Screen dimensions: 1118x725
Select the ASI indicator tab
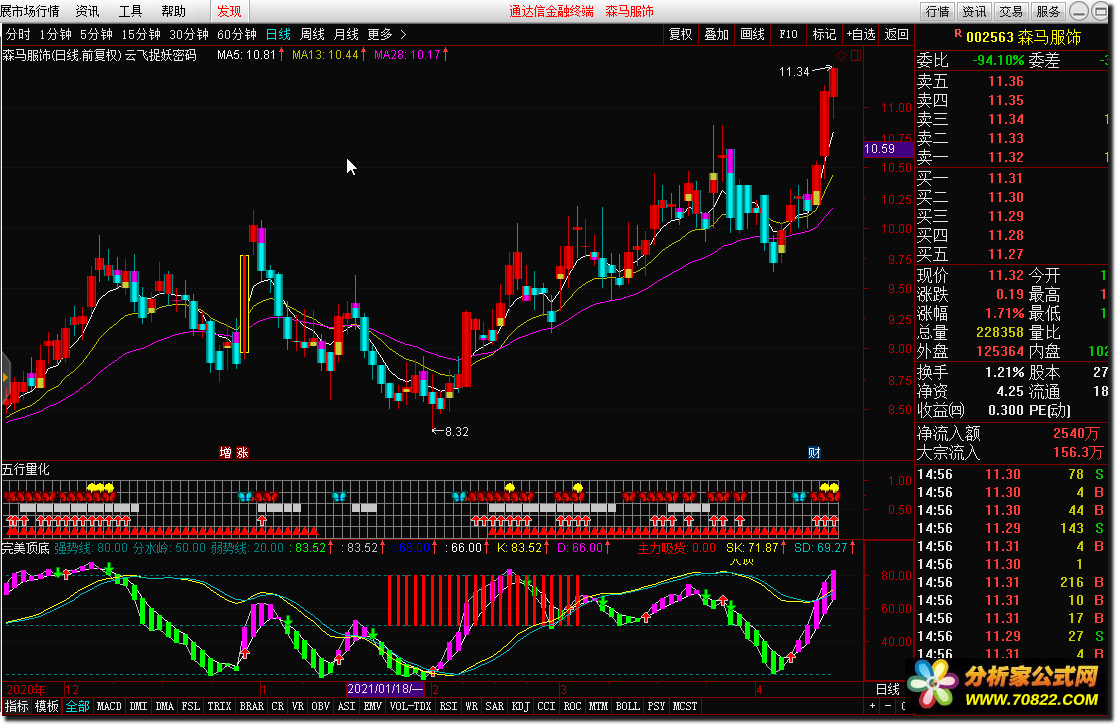[347, 706]
